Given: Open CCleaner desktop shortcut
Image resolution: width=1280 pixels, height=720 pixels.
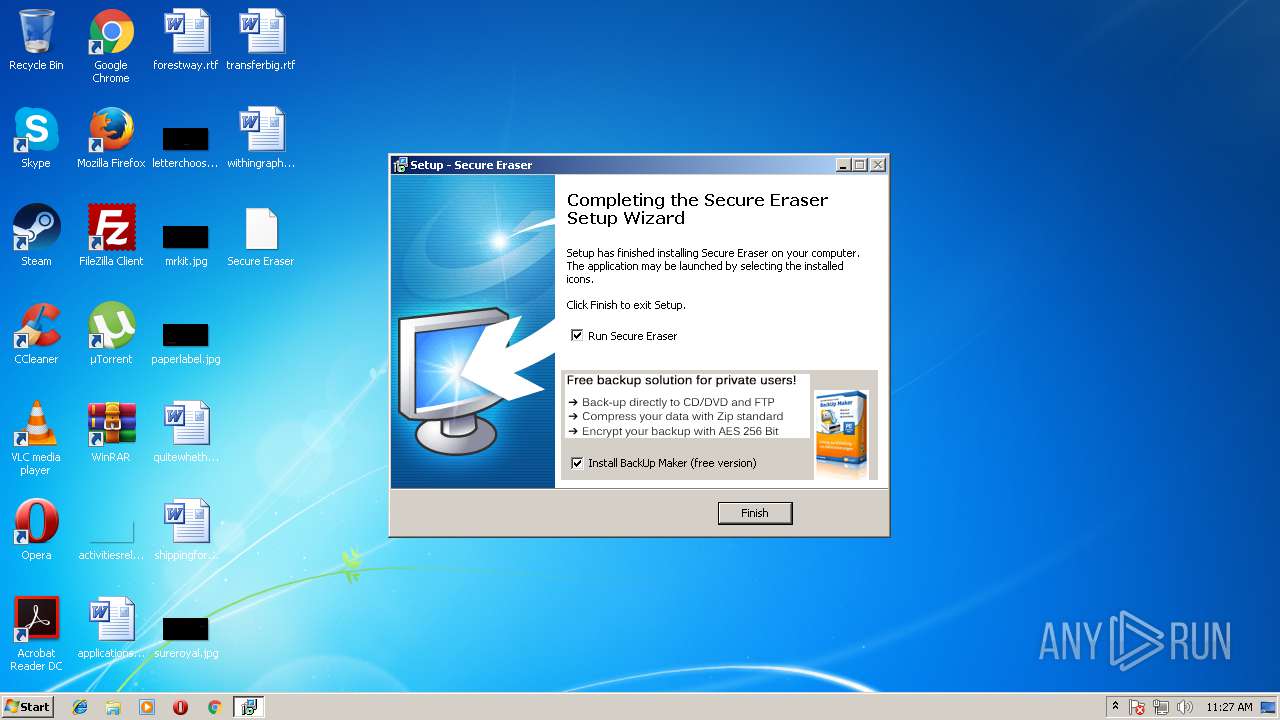Looking at the screenshot, I should click(36, 334).
